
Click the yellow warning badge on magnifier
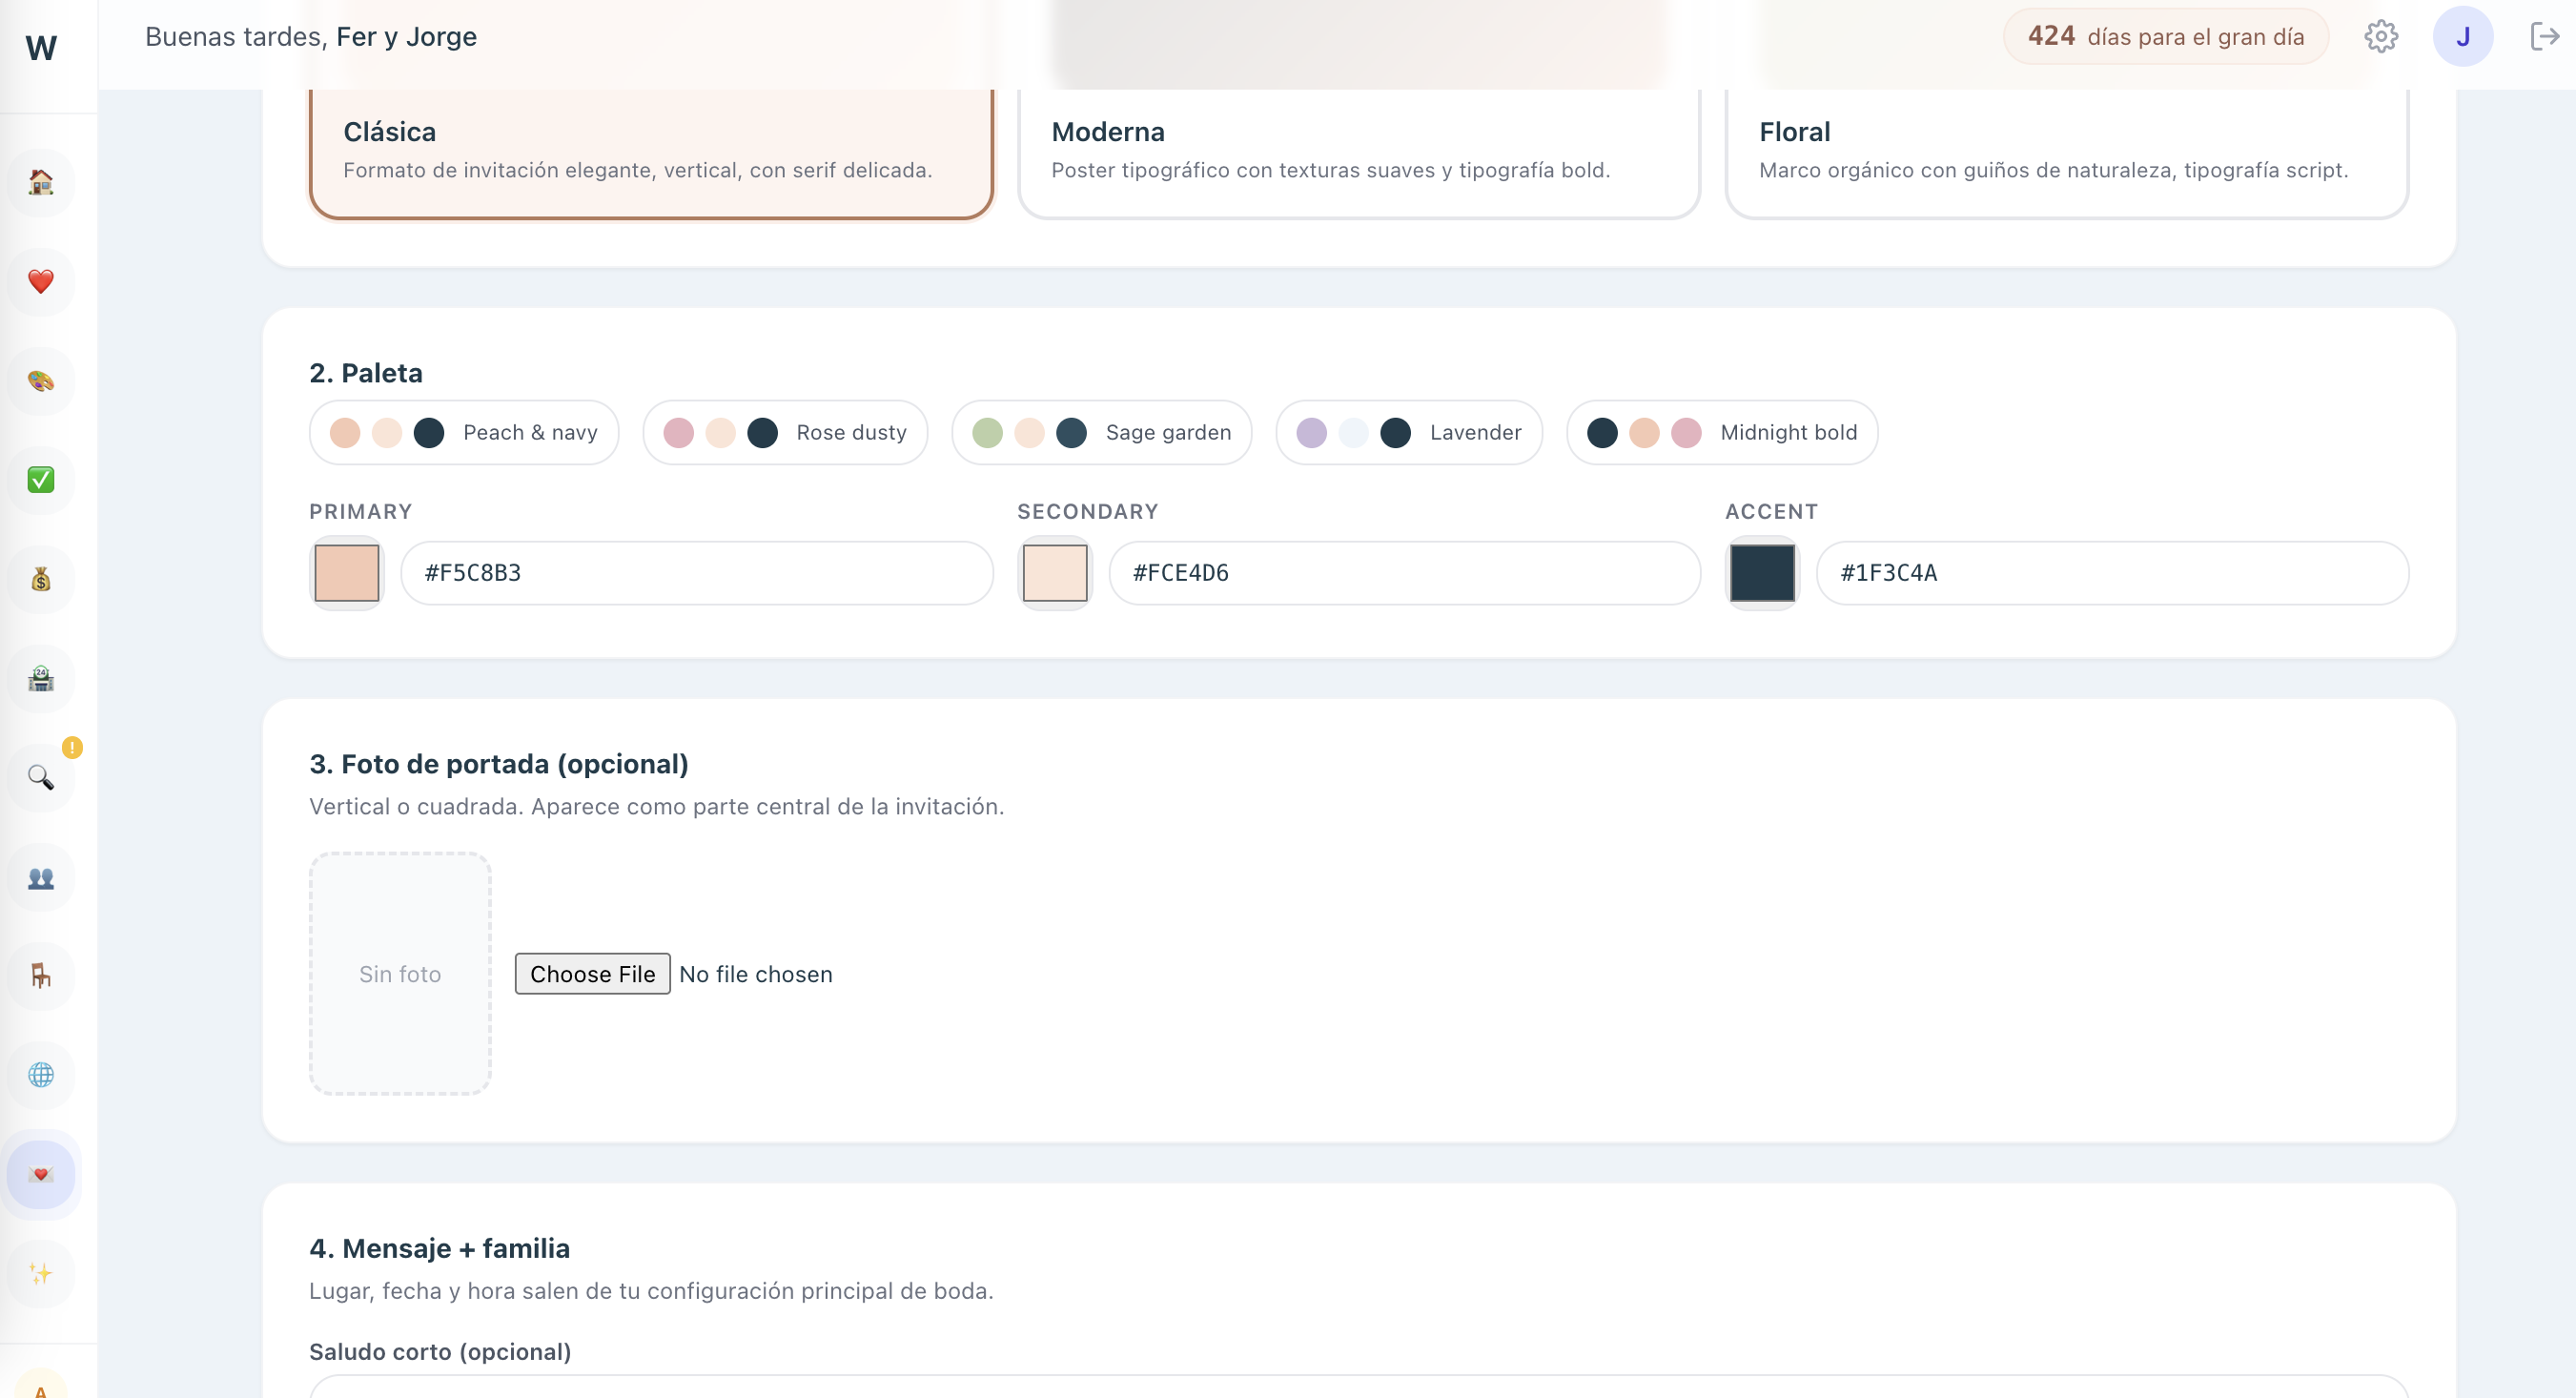coord(72,747)
